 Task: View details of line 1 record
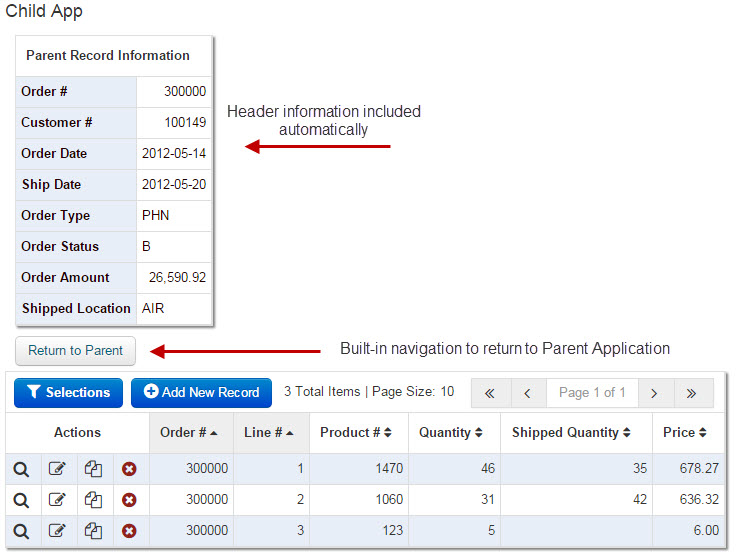tap(21, 469)
